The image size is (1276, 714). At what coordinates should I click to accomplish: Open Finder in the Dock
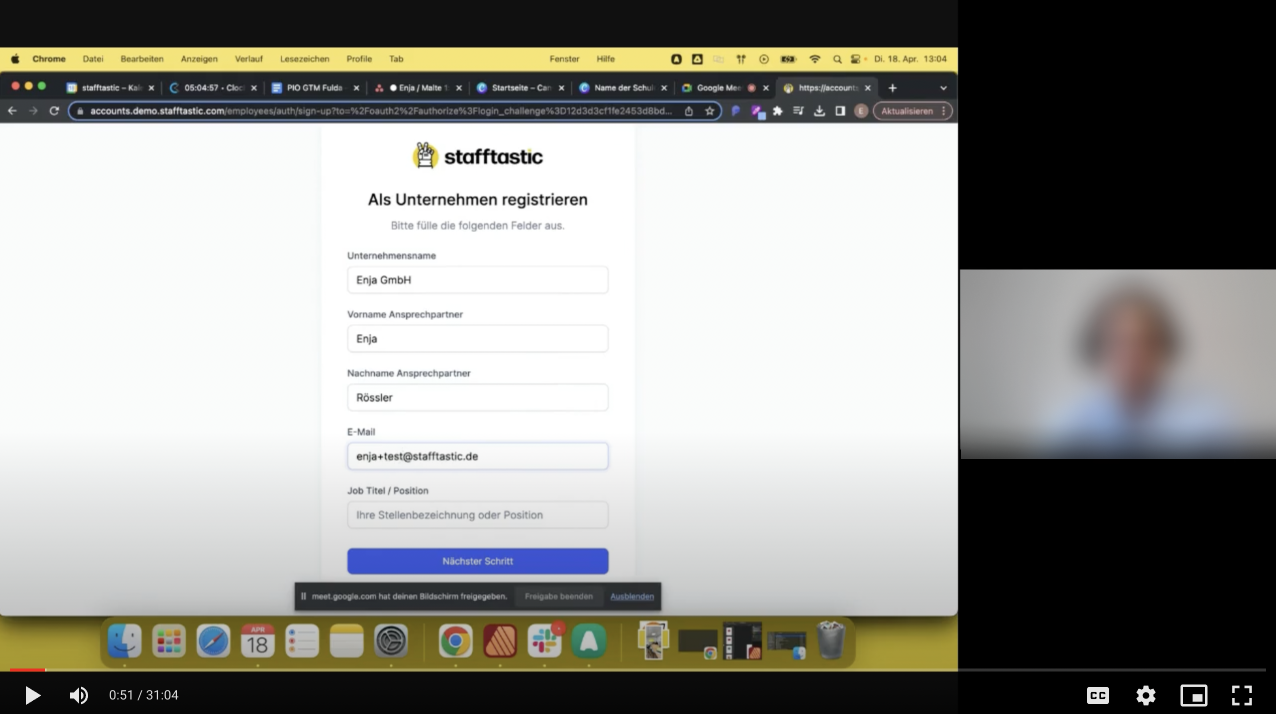[125, 641]
